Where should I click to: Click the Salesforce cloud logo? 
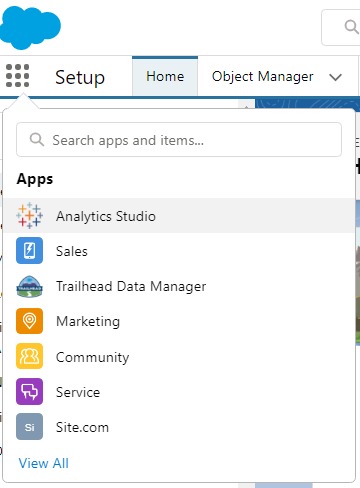click(29, 27)
